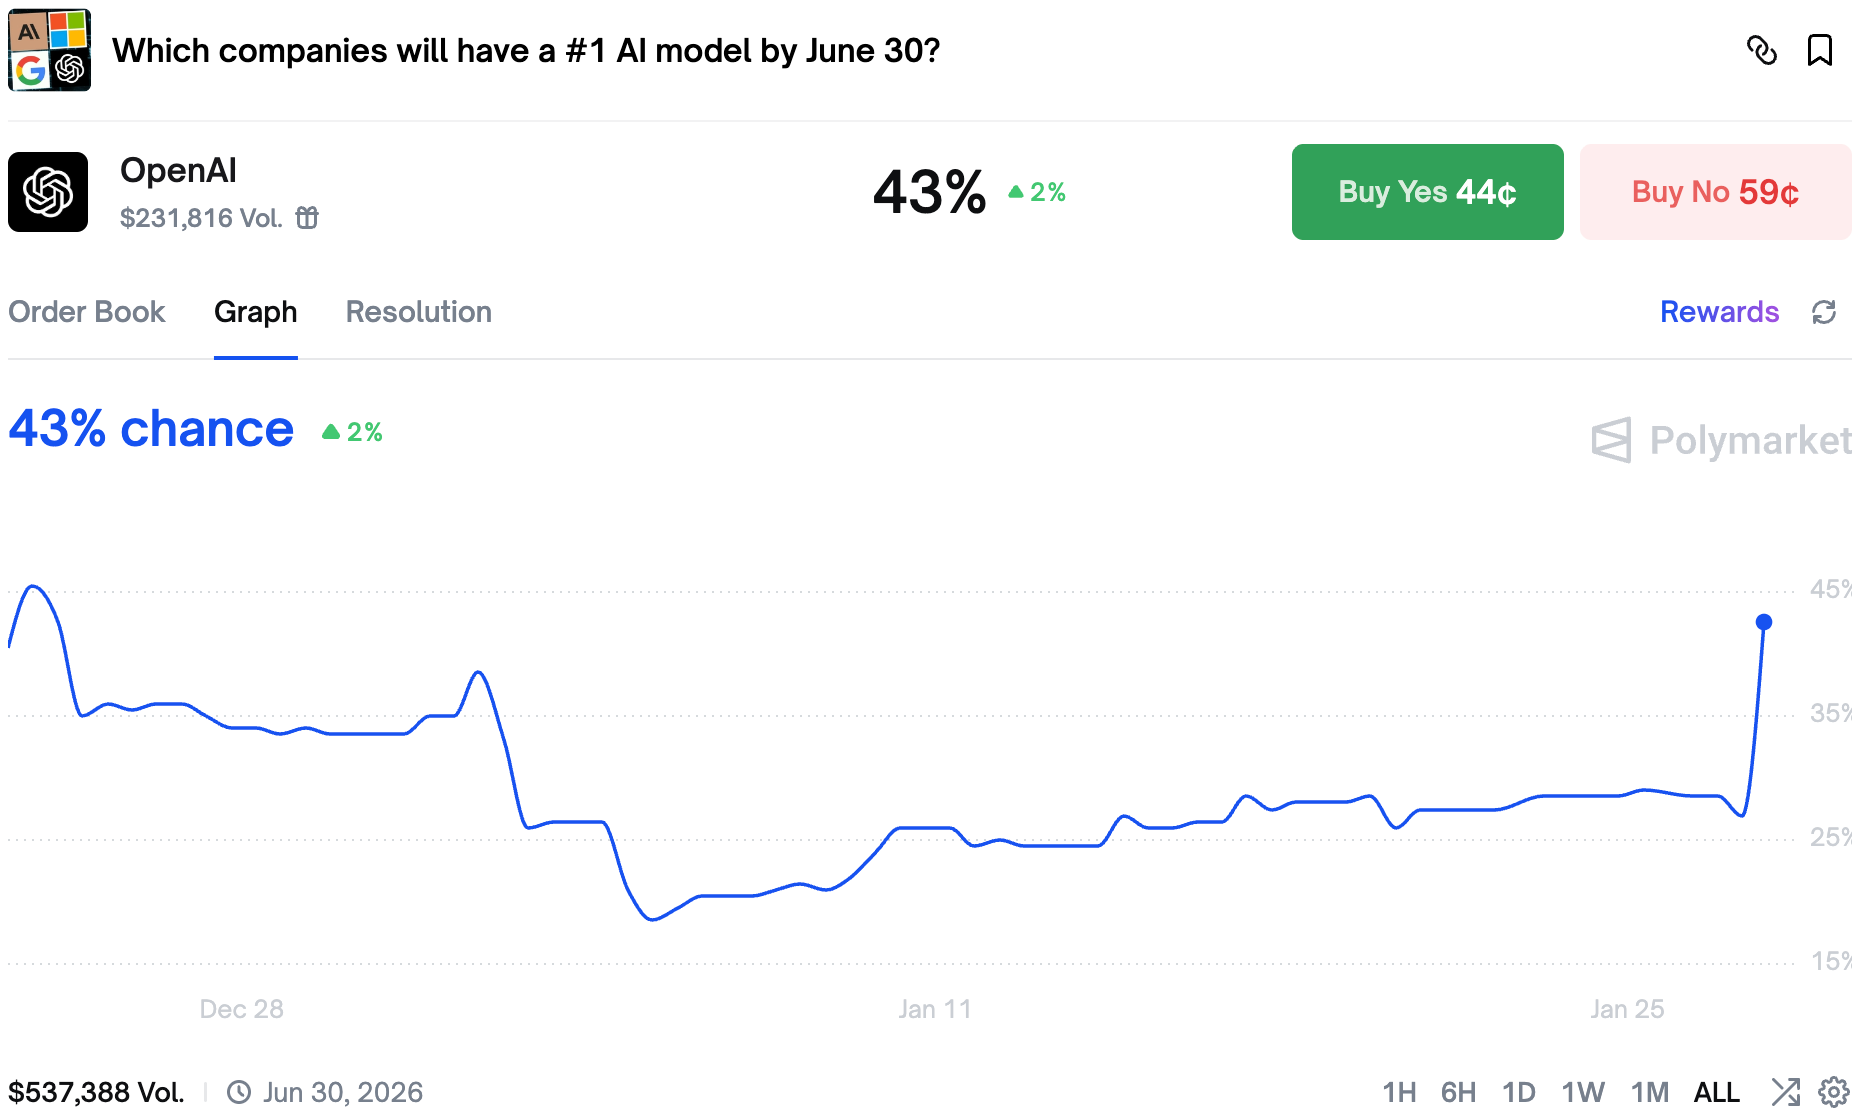Click the market thumbnail with company logos
The width and height of the screenshot is (1862, 1116).
tap(49, 50)
